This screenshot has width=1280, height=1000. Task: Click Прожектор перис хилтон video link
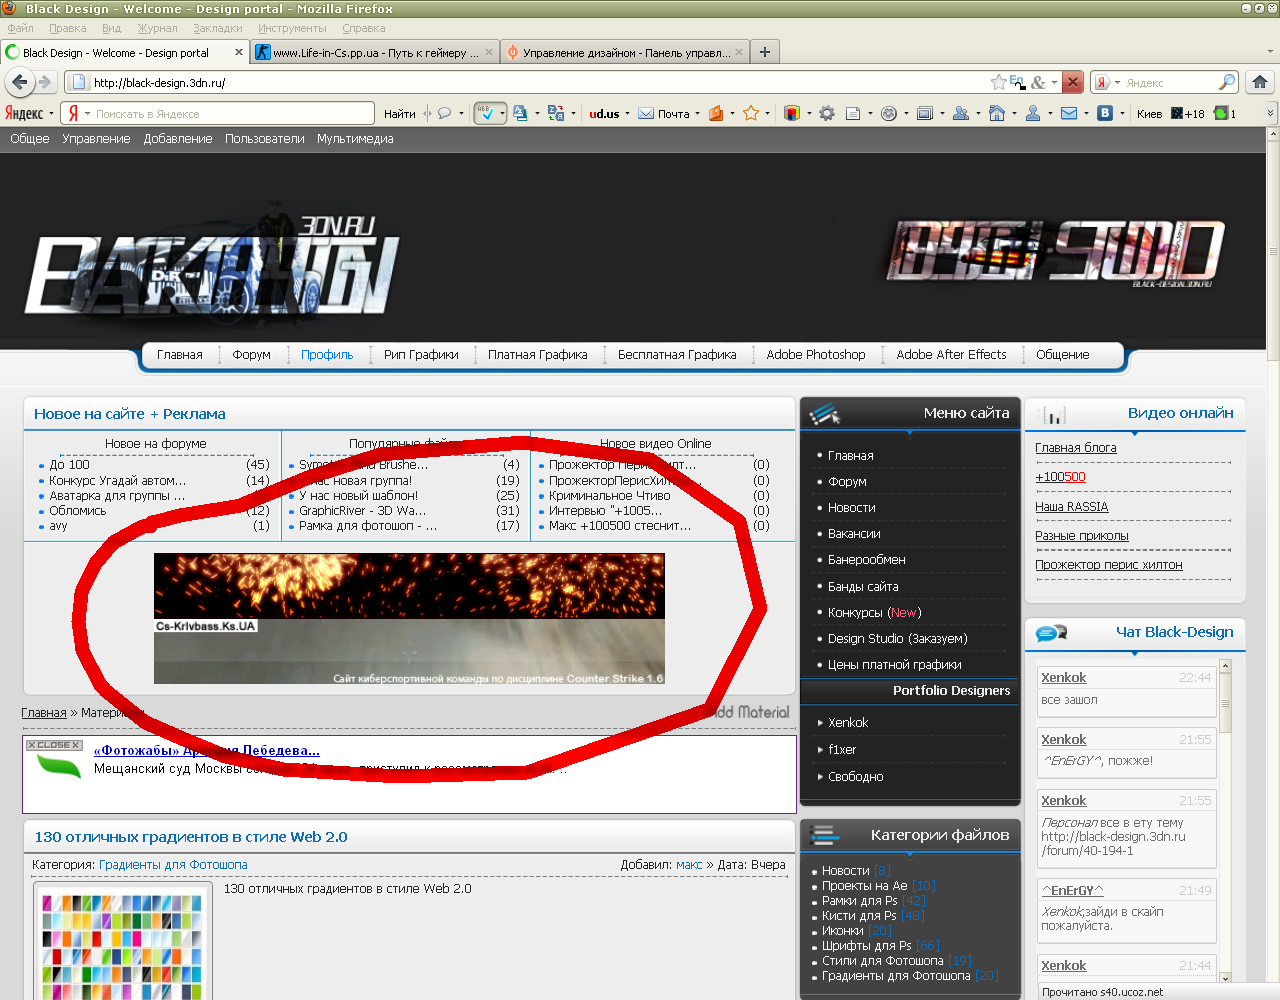1109,565
